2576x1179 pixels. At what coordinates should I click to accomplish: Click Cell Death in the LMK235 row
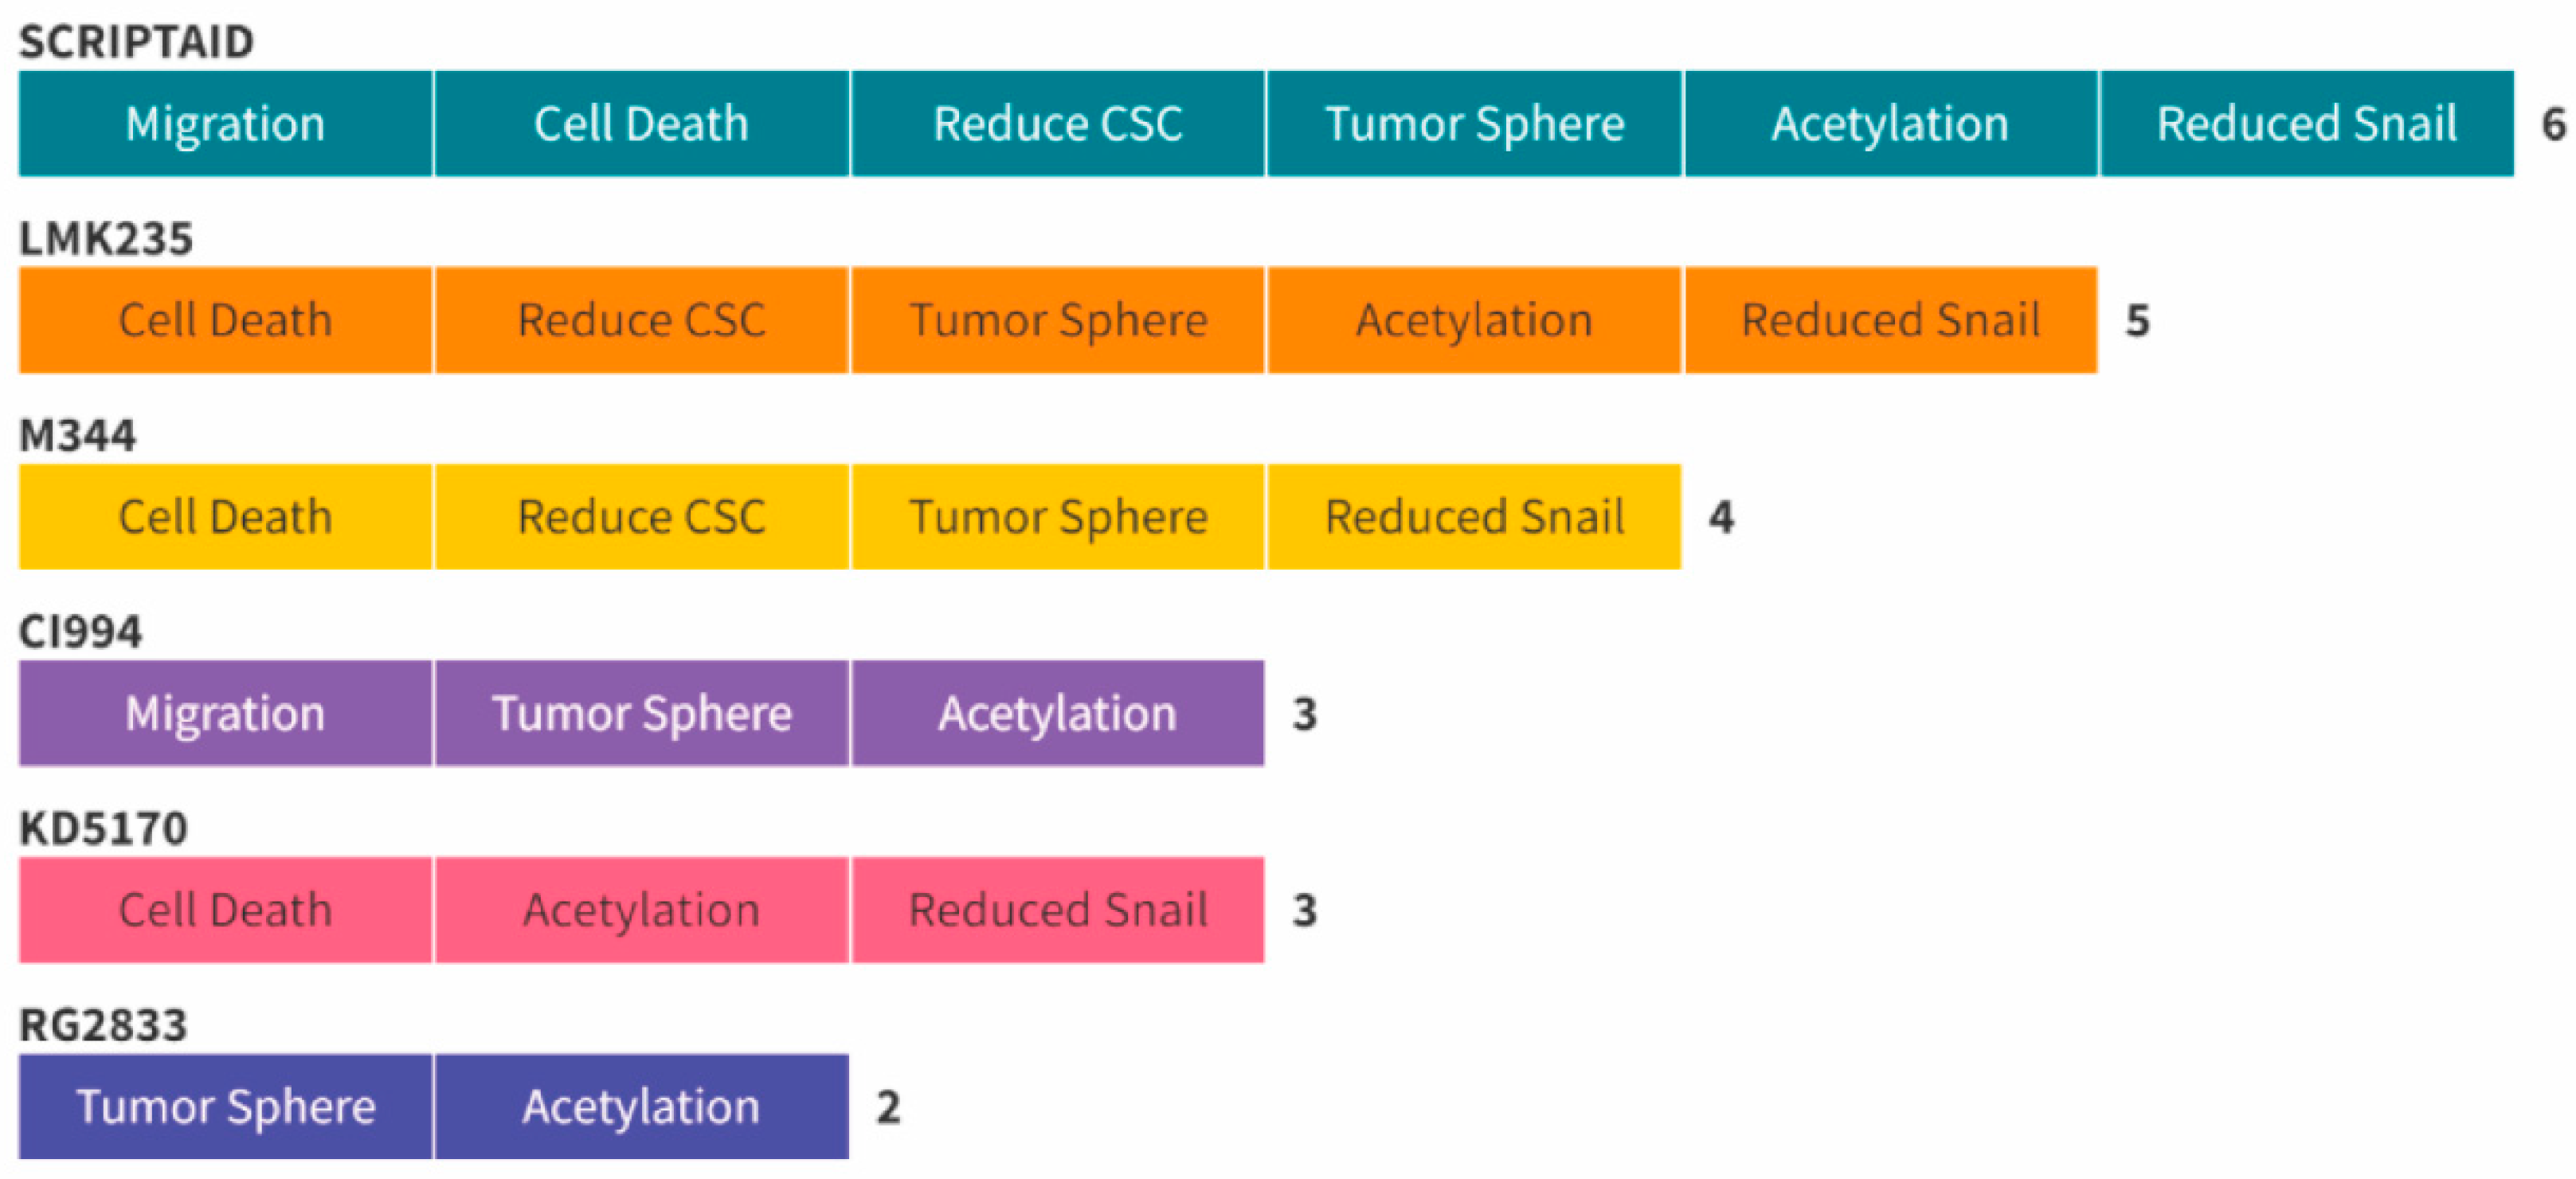coord(225,320)
